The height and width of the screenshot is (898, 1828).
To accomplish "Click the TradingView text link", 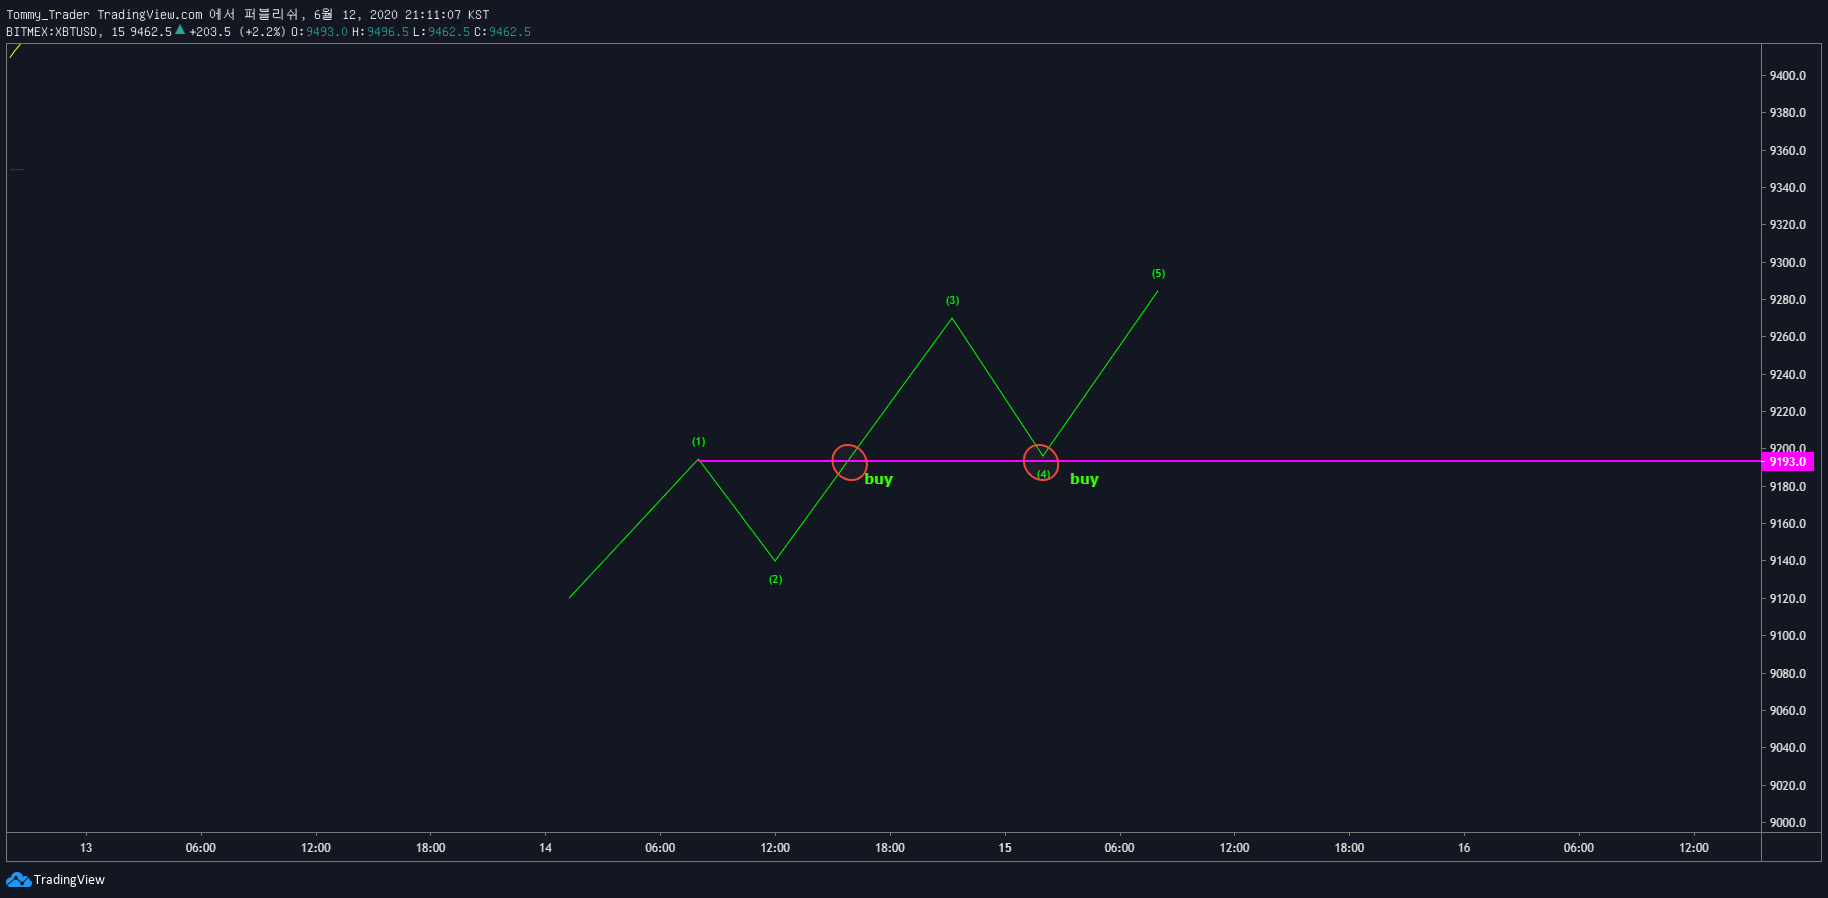I will tap(69, 880).
